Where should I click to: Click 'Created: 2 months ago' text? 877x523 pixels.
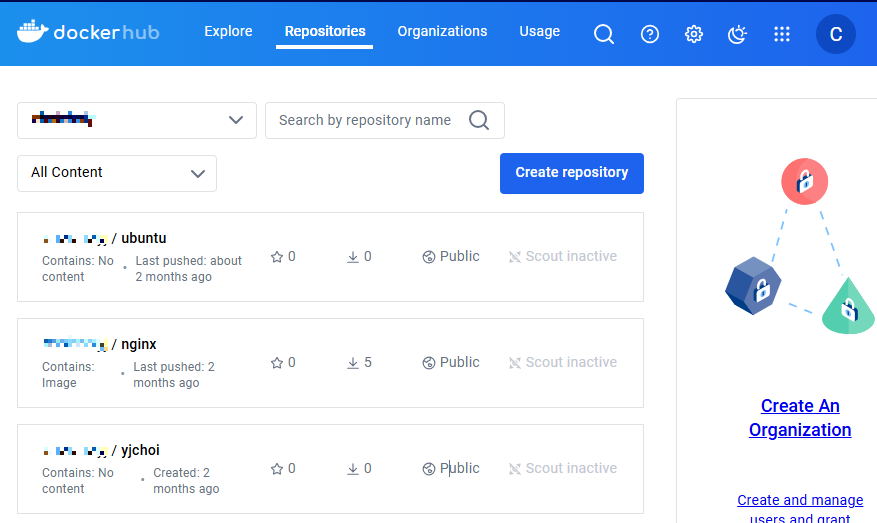186,481
